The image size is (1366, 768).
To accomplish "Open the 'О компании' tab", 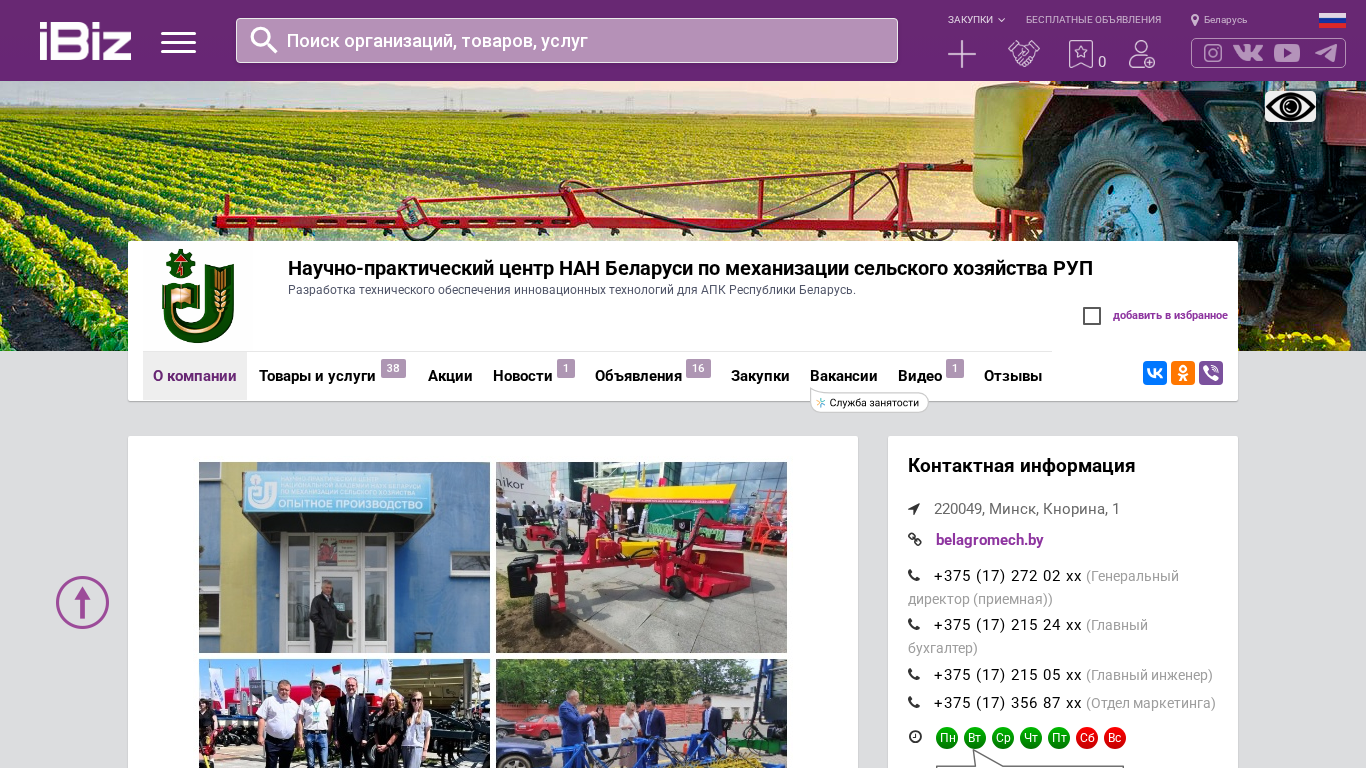I will (x=195, y=376).
